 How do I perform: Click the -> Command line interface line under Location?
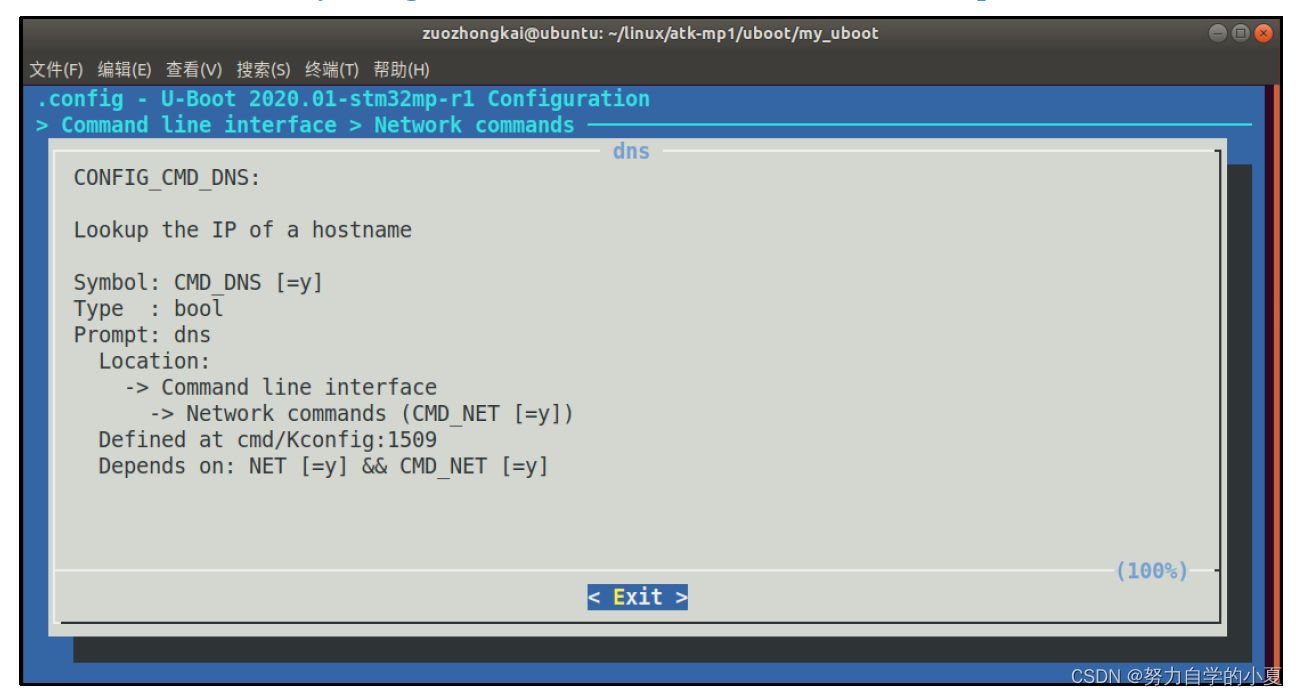[281, 387]
